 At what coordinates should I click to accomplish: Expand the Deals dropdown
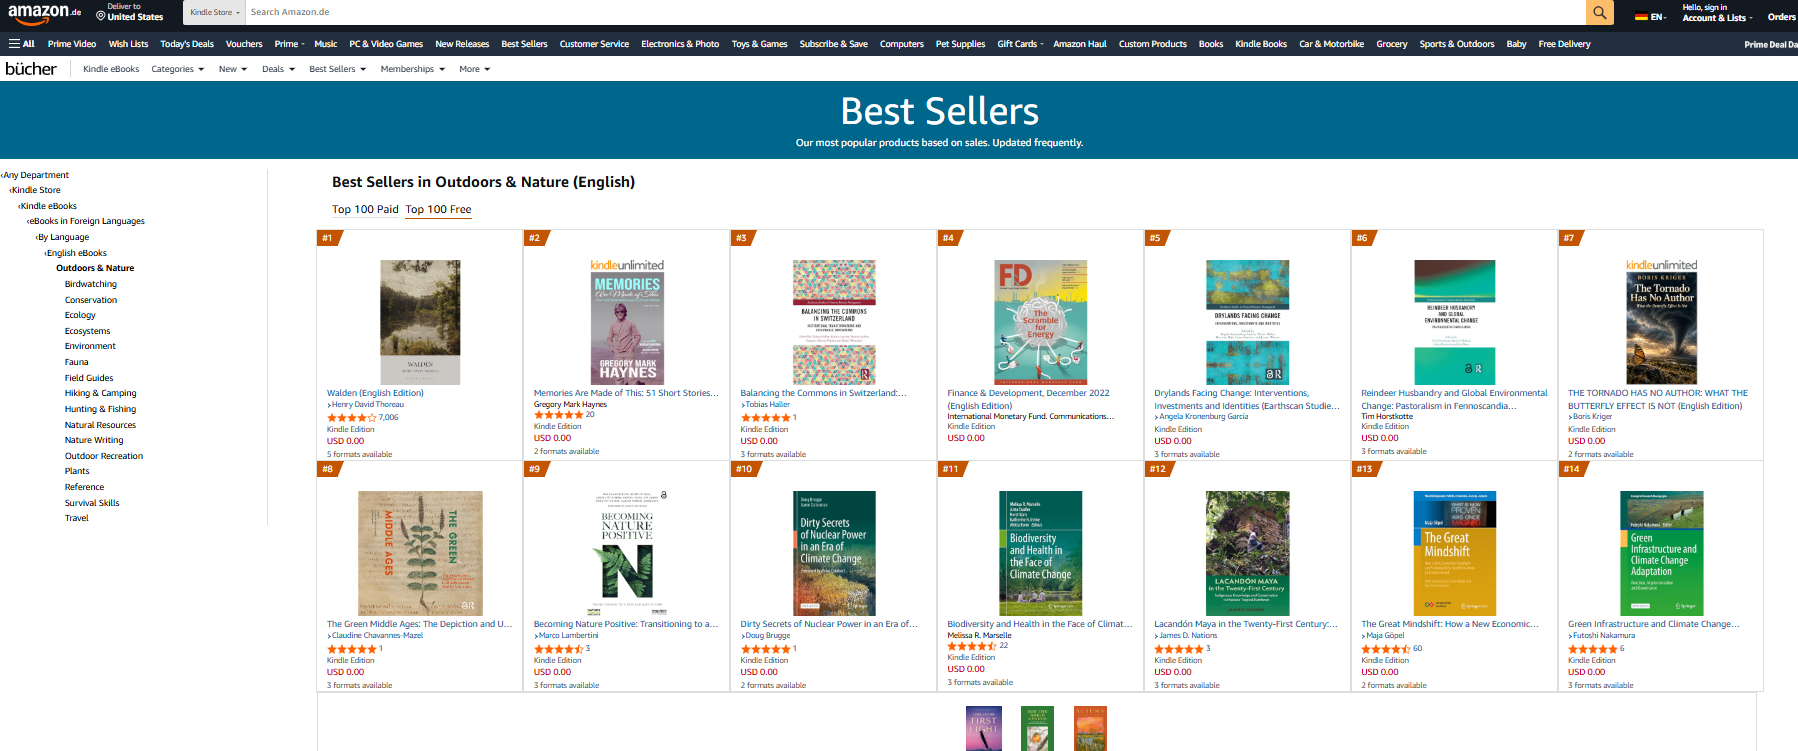[x=278, y=69]
